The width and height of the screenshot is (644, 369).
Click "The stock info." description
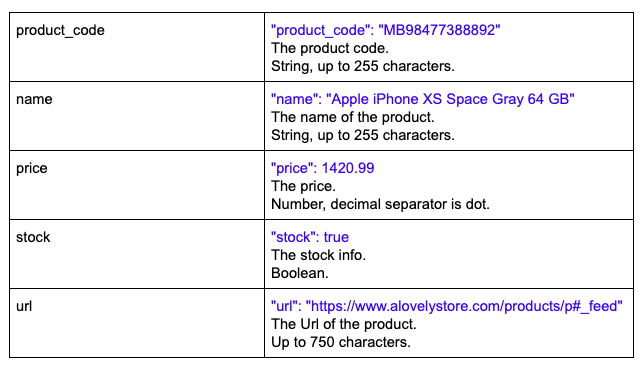click(x=318, y=255)
